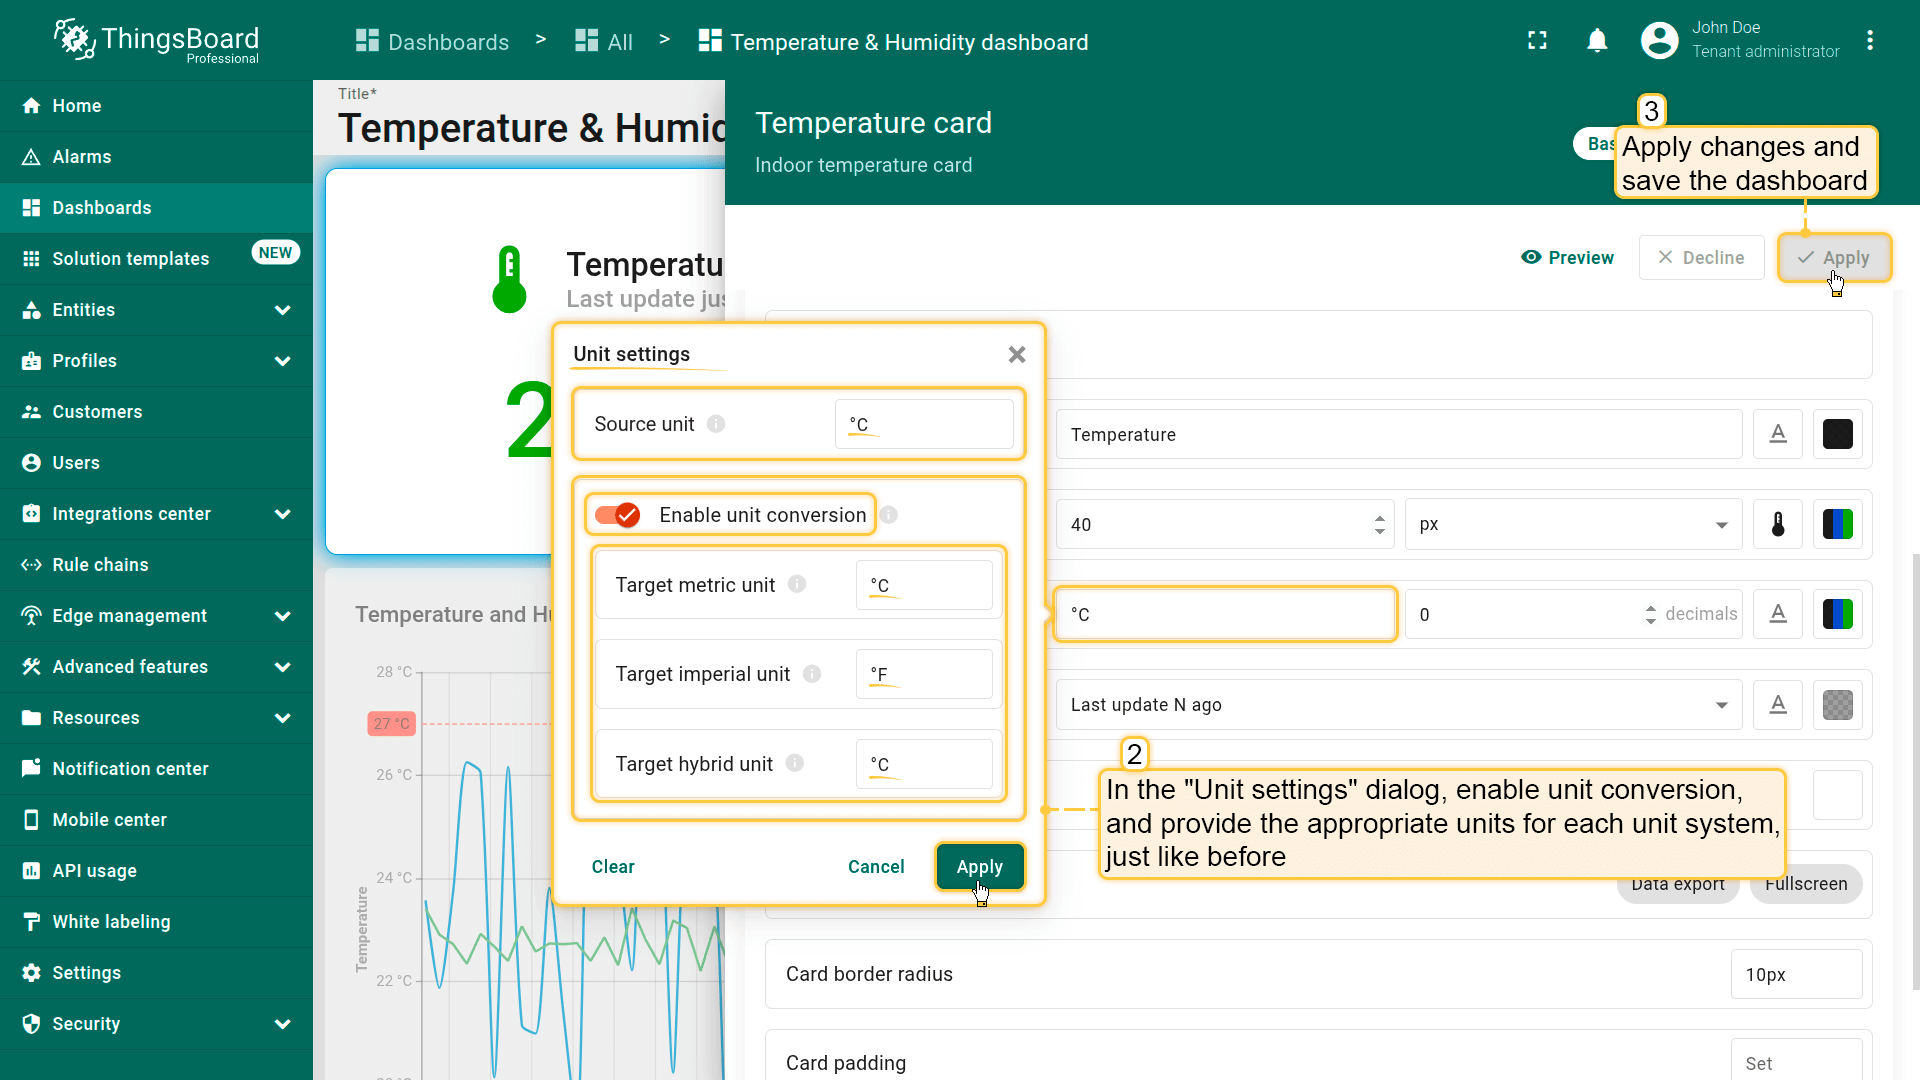Toggle fullscreen mode icon in header
Image resolution: width=1920 pixels, height=1080 pixels.
[x=1537, y=41]
